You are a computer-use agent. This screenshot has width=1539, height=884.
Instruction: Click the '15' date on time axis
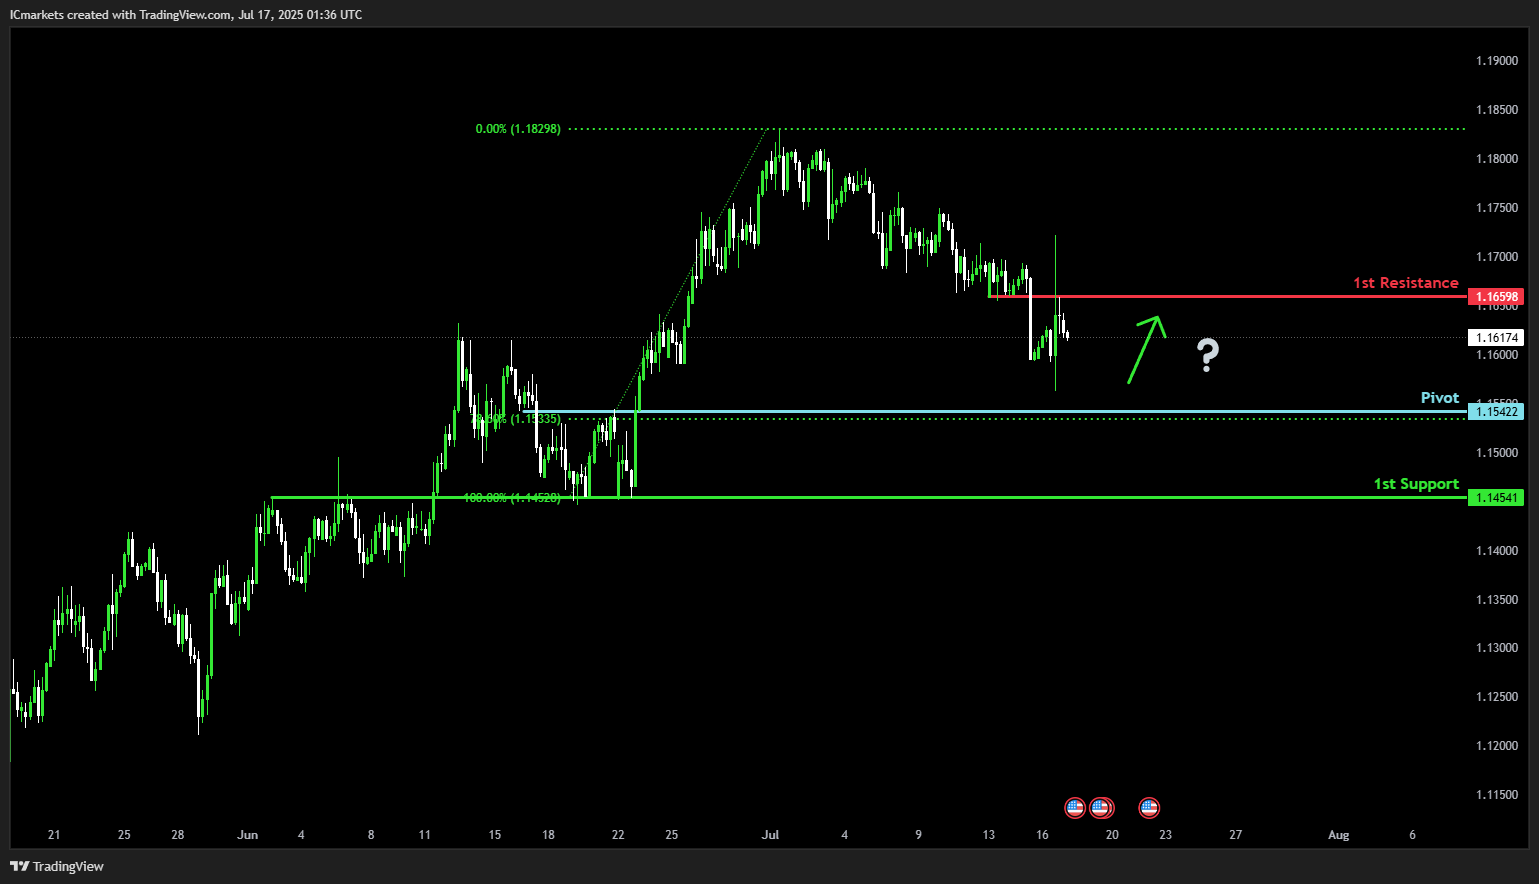495,835
